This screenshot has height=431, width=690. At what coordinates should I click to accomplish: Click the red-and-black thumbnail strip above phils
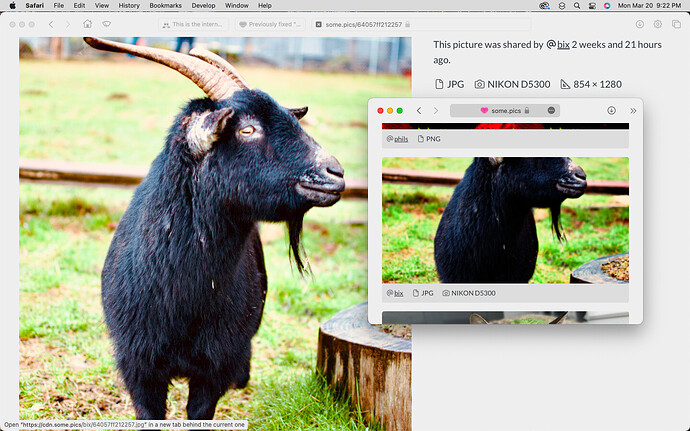[505, 126]
